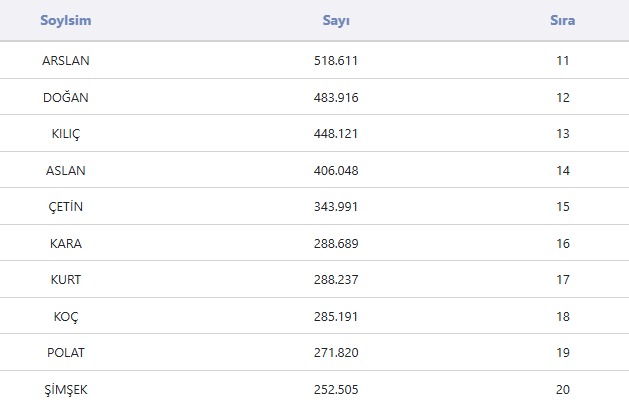Click the KOÇ surname cell
The width and height of the screenshot is (629, 405).
pyautogui.click(x=66, y=316)
